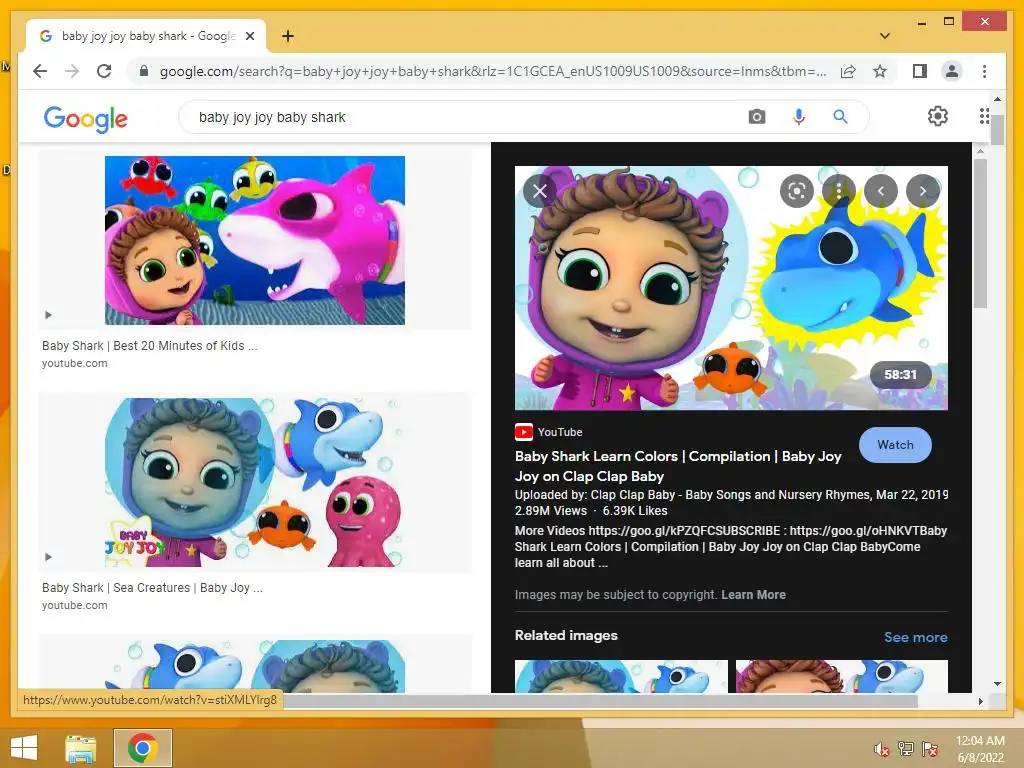The height and width of the screenshot is (768, 1024).
Task: Expand the tab search chevron
Action: [x=884, y=36]
